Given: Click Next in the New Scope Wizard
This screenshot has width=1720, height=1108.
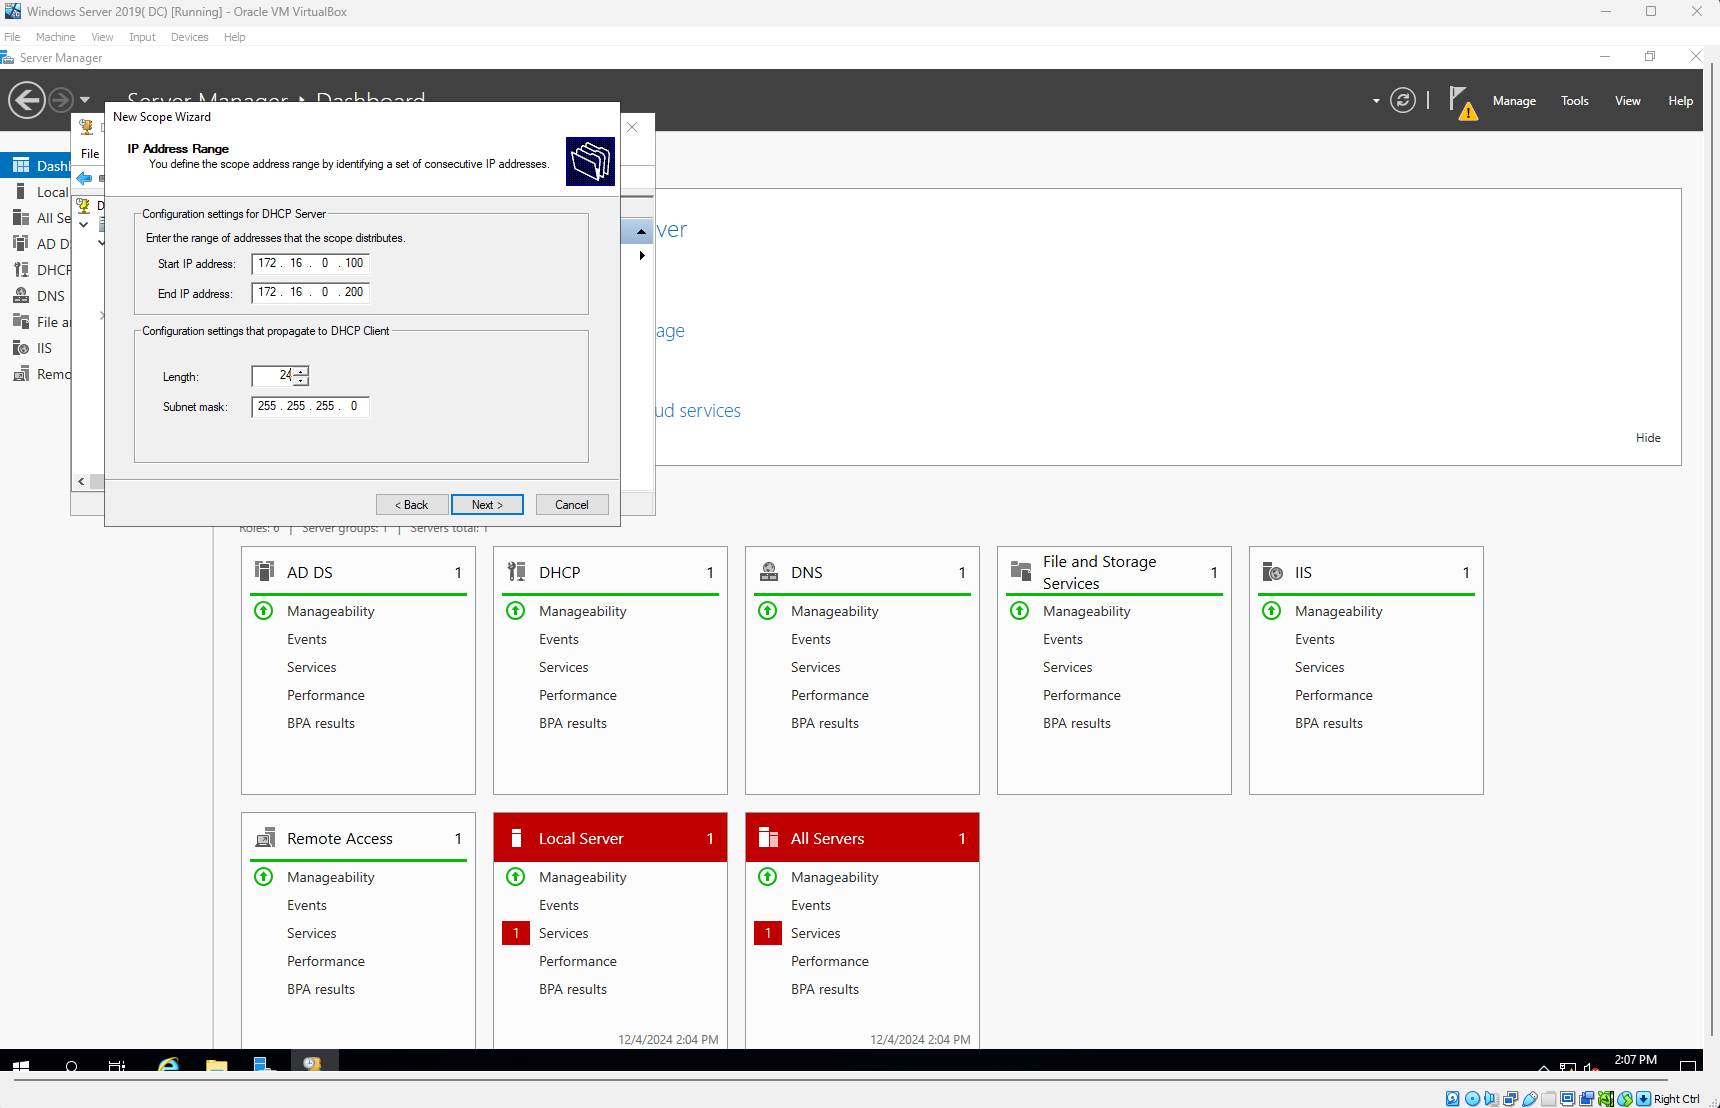Looking at the screenshot, I should [x=487, y=505].
